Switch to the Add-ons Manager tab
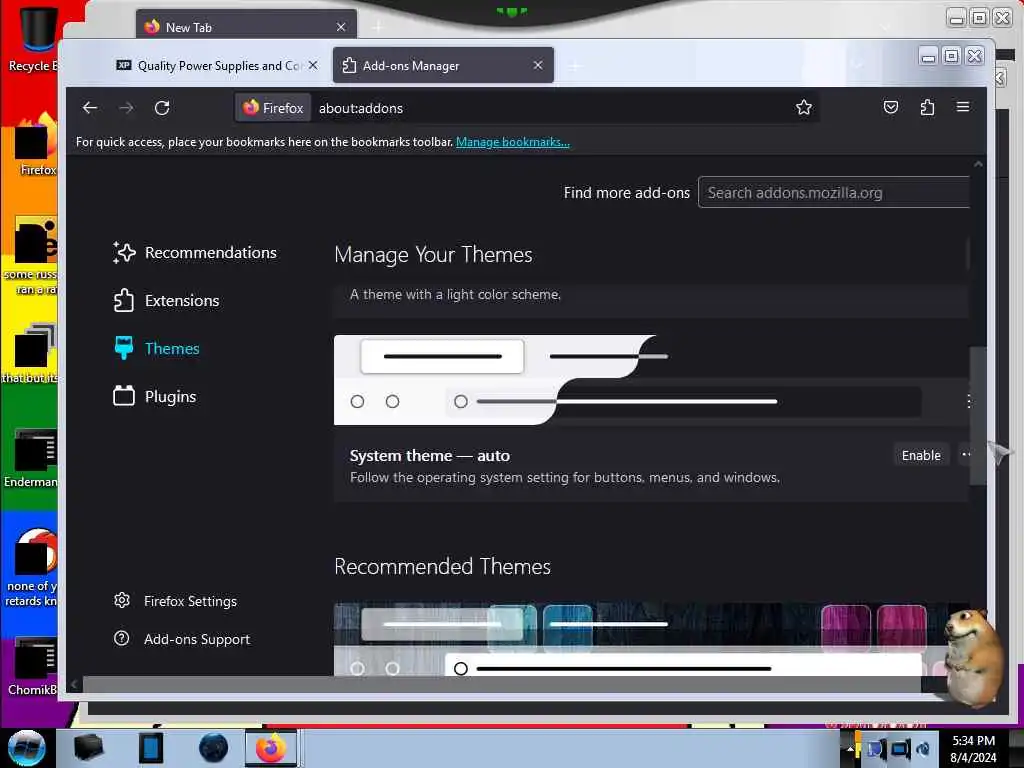The image size is (1024, 768). (x=443, y=65)
